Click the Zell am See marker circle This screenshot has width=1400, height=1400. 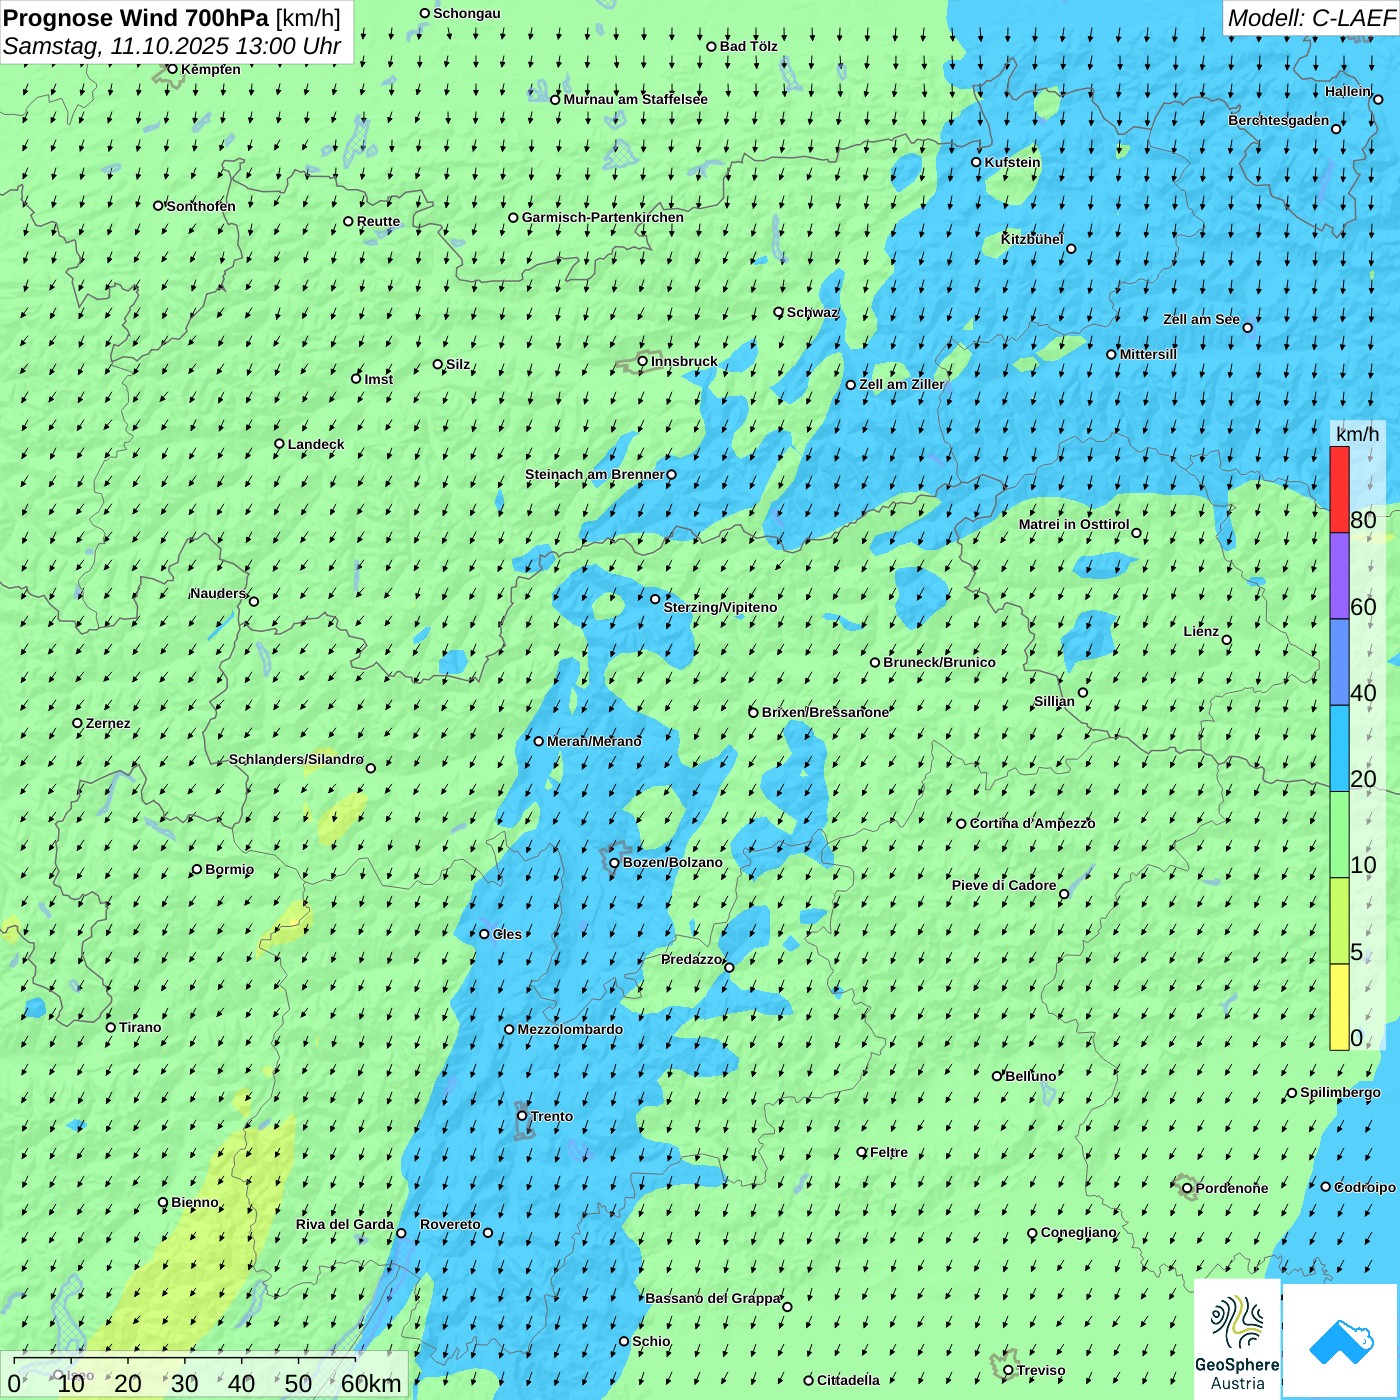click(1247, 327)
